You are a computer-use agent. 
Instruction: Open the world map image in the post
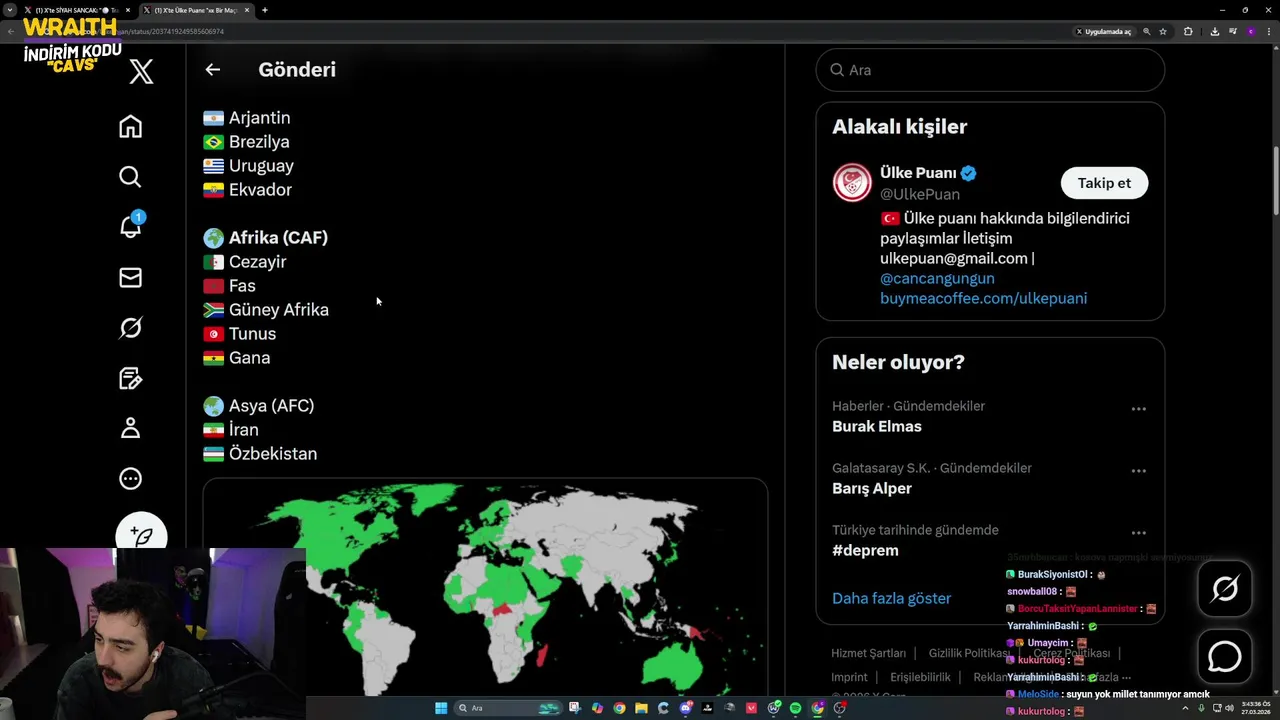[x=485, y=588]
